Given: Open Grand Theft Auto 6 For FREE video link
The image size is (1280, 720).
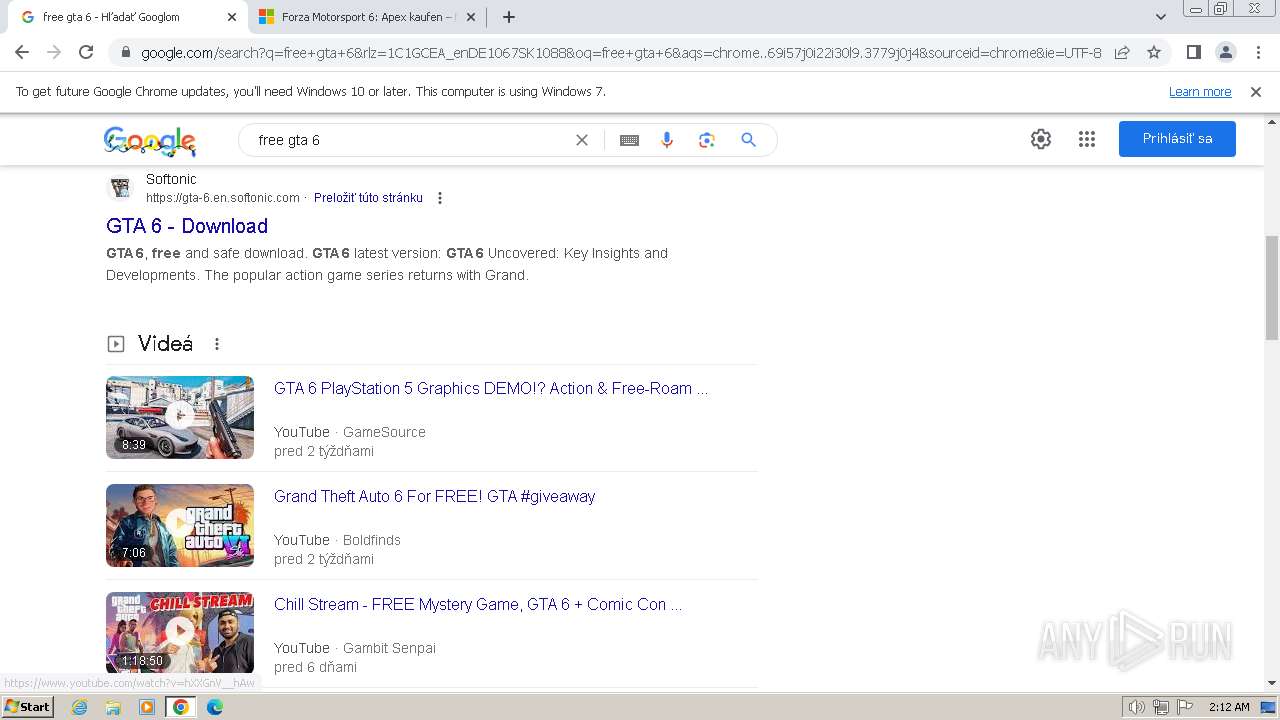Looking at the screenshot, I should point(434,496).
